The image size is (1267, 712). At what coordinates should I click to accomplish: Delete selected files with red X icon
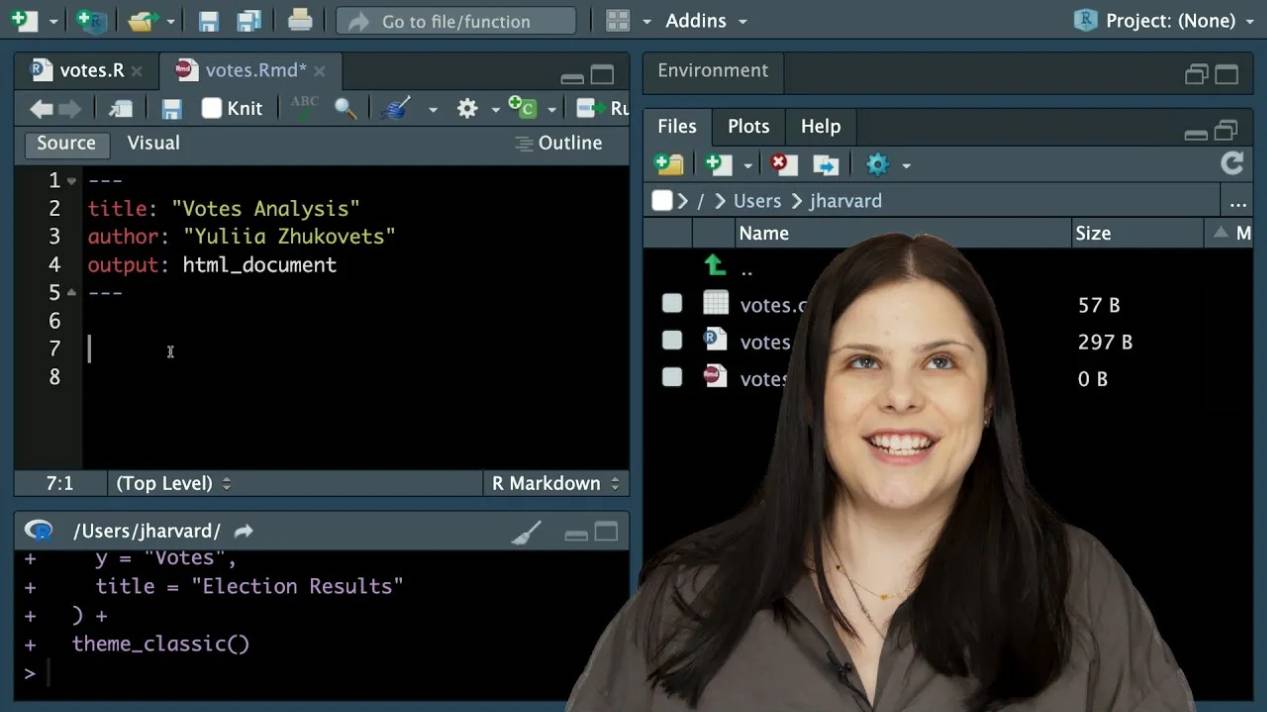784,164
